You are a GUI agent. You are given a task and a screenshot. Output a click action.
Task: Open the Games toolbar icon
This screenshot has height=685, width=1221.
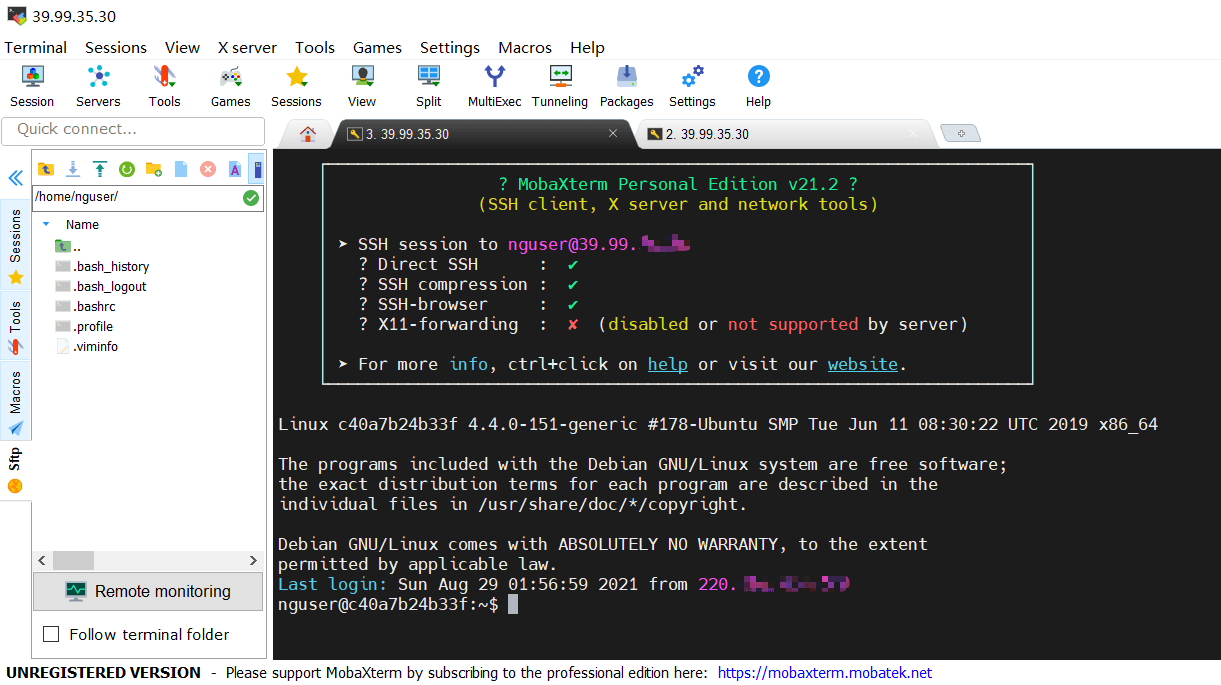(230, 86)
